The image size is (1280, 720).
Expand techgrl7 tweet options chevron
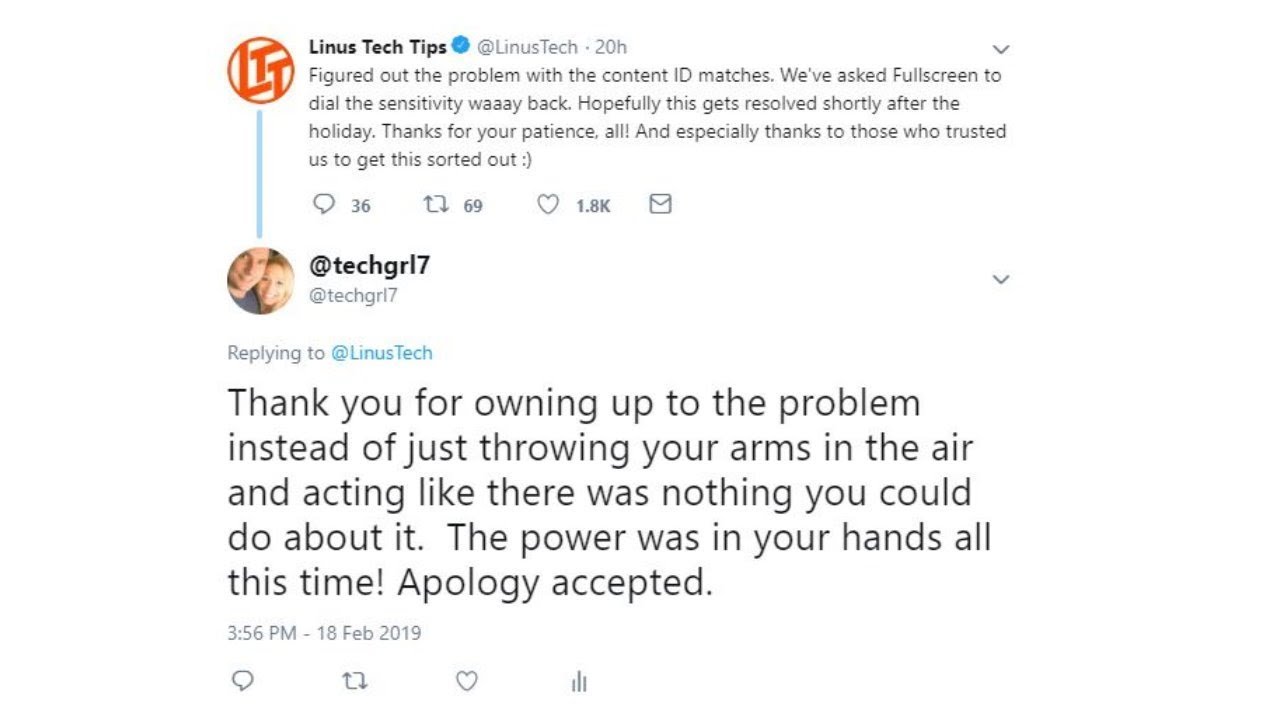coord(1000,280)
